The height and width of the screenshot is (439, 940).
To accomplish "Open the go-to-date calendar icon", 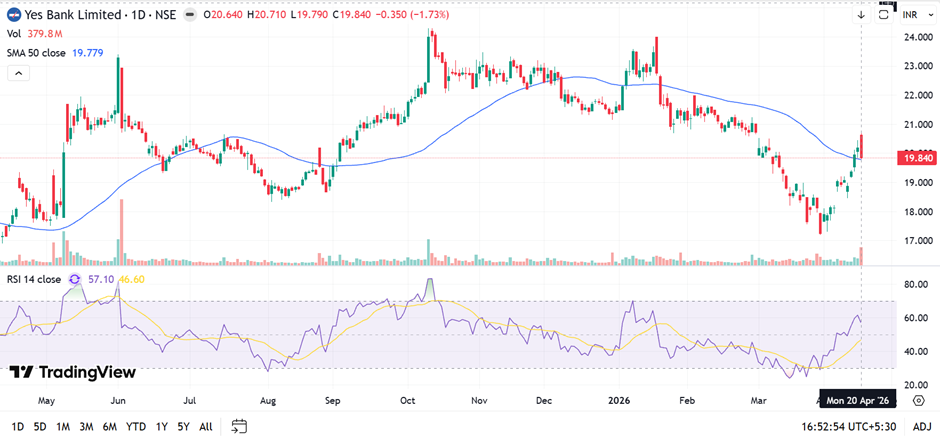I will point(238,426).
